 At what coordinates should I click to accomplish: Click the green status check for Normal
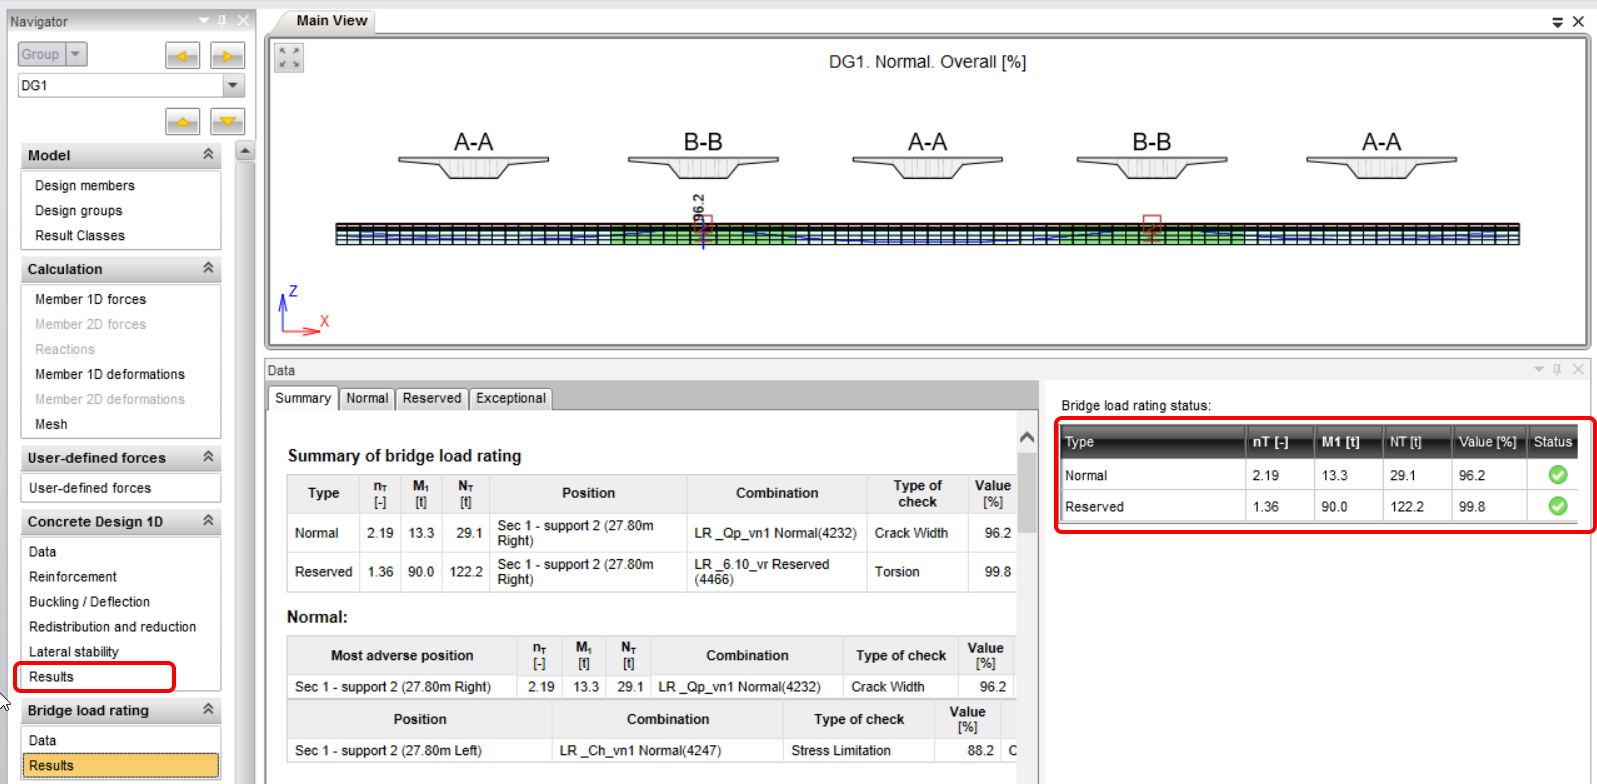pos(1557,475)
